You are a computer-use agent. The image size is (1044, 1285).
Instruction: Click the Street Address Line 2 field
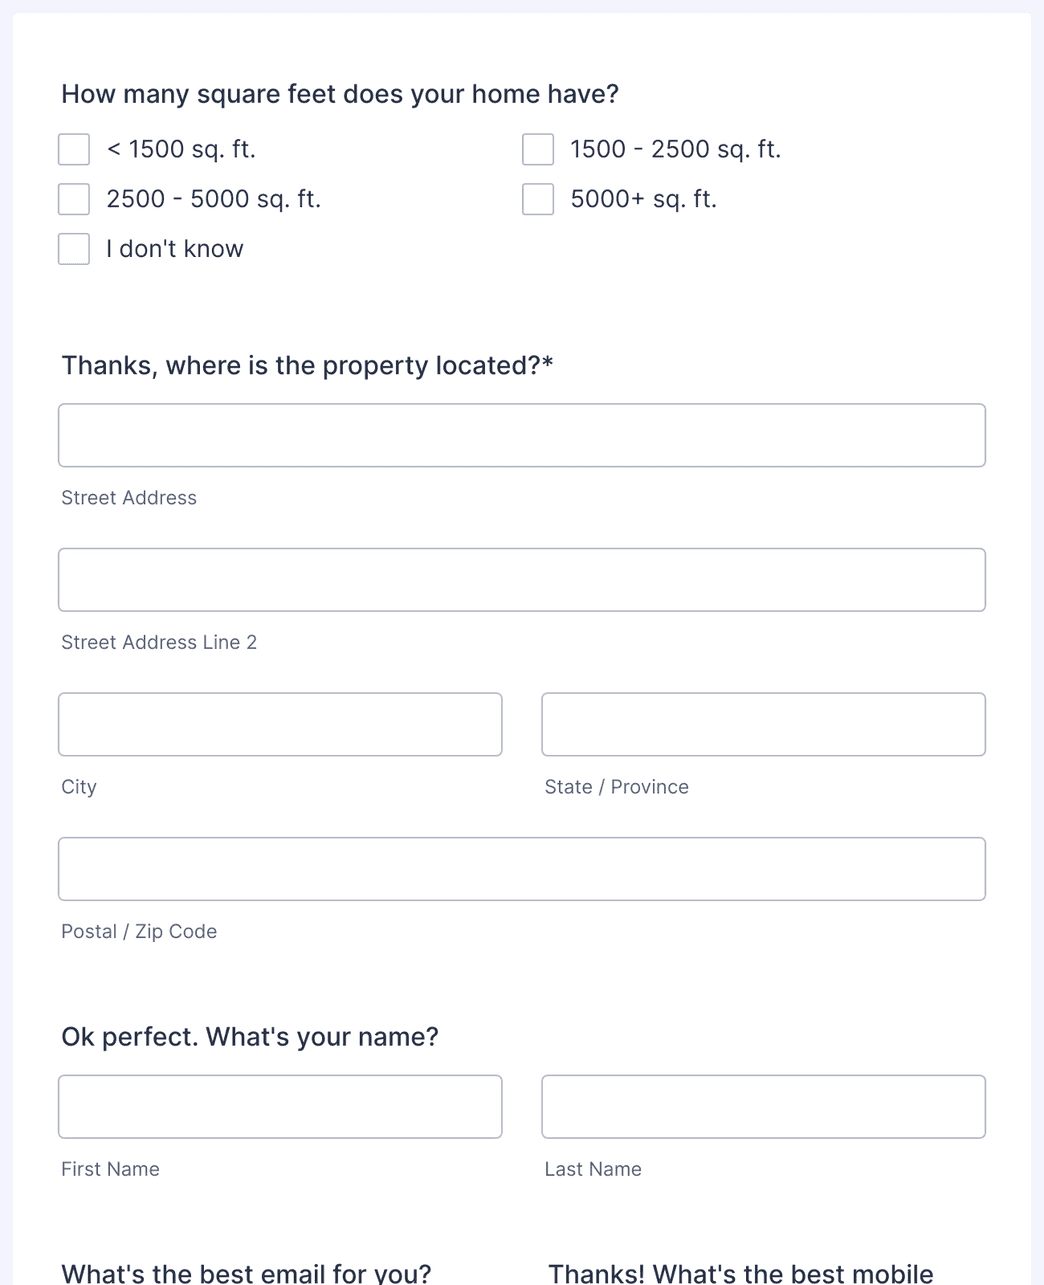coord(522,579)
